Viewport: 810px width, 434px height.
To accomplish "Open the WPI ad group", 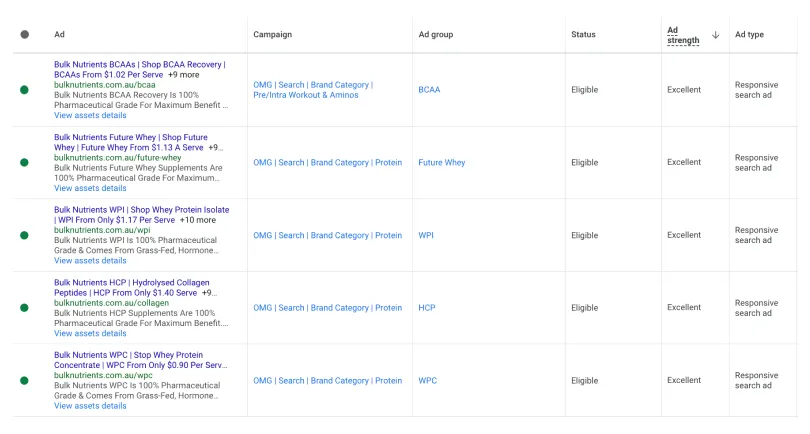I will [426, 235].
